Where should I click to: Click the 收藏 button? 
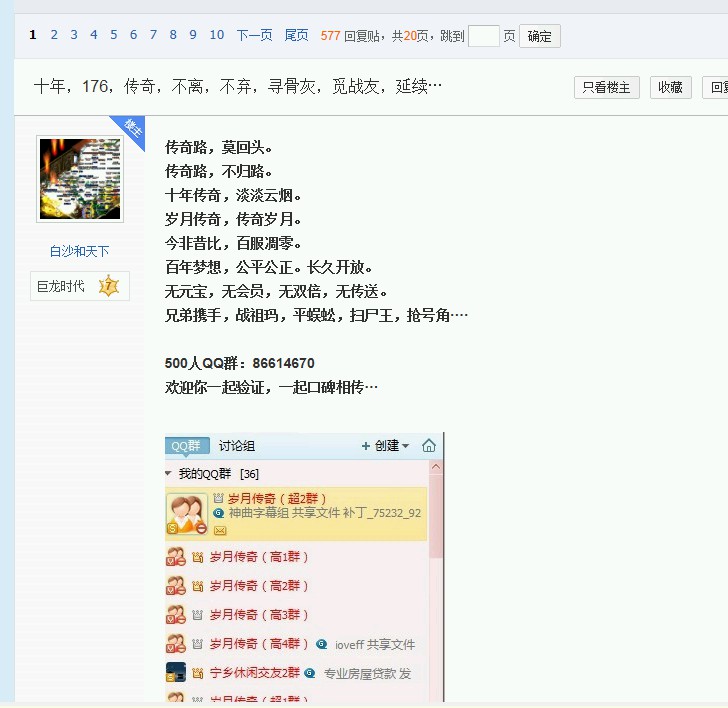tap(670, 87)
